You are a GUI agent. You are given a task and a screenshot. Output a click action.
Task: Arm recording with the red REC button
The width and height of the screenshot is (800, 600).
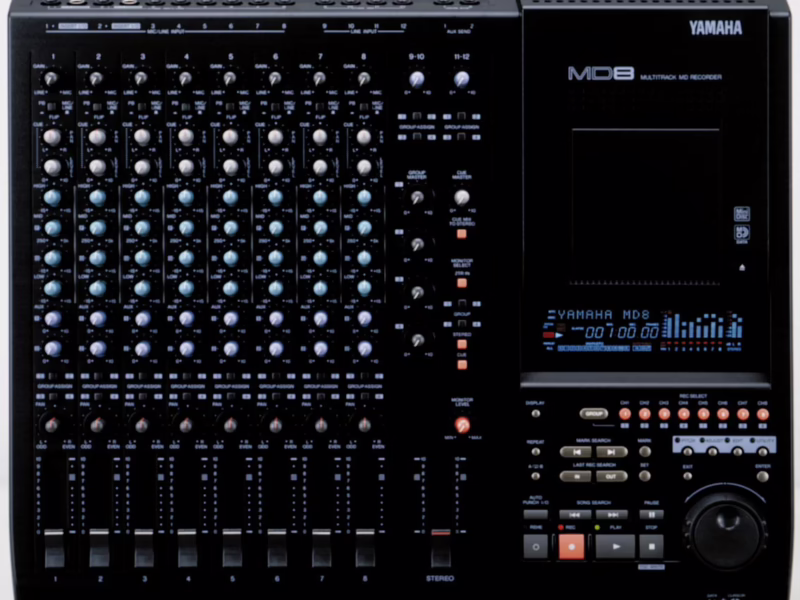click(x=571, y=546)
